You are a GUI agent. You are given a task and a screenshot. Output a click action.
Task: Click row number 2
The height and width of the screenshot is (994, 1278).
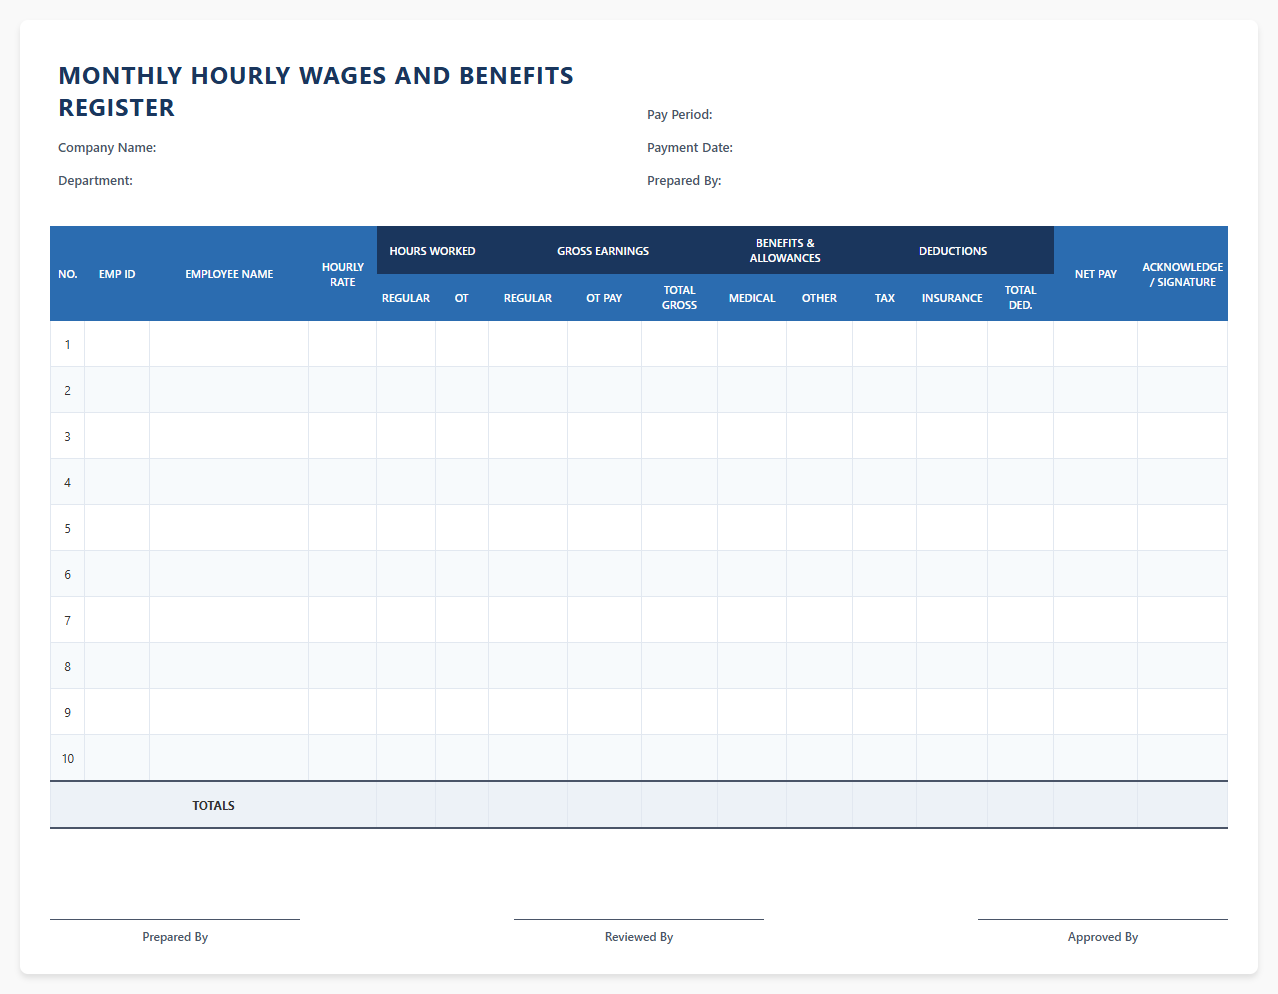68,390
